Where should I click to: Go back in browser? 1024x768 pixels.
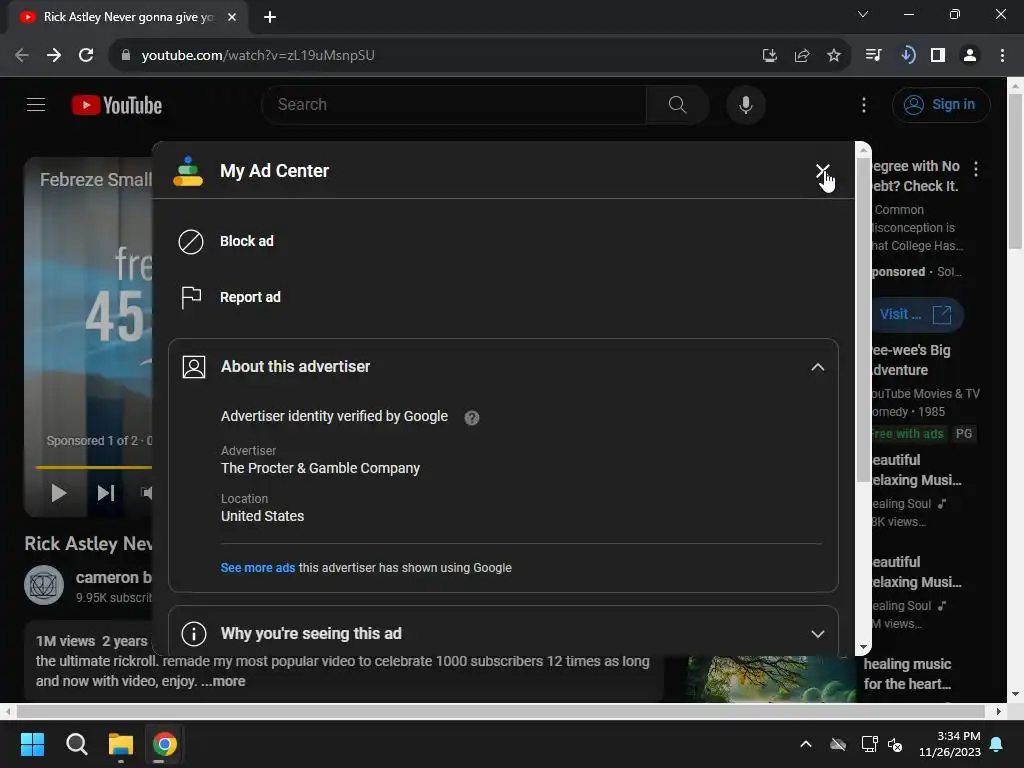[x=22, y=56]
